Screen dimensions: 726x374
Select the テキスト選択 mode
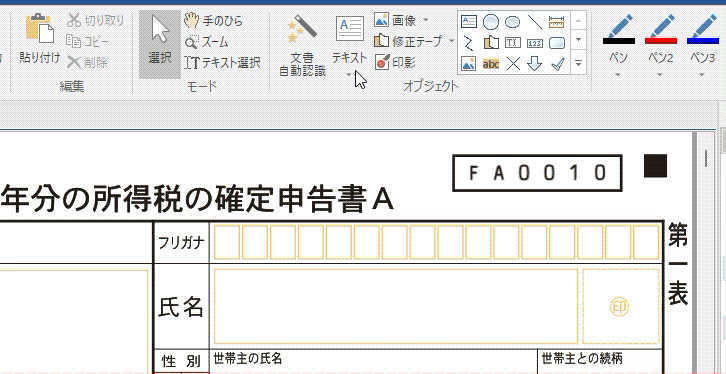(222, 62)
